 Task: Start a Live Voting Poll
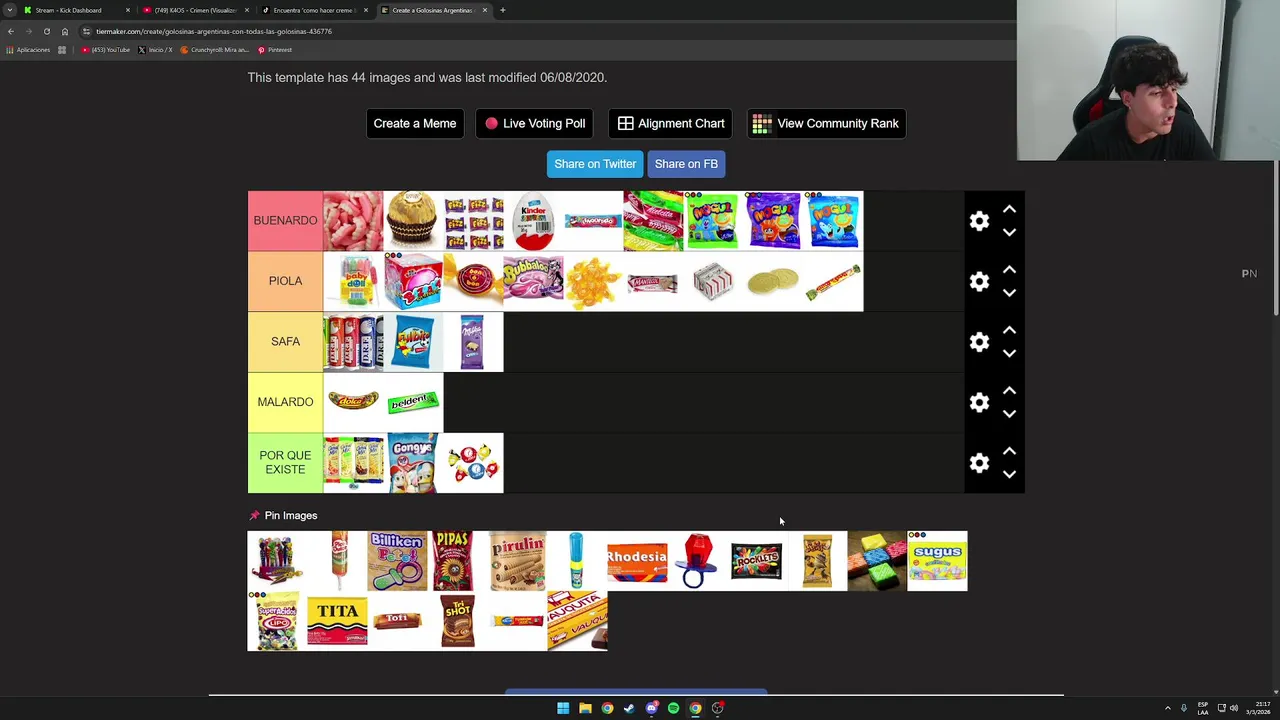535,123
